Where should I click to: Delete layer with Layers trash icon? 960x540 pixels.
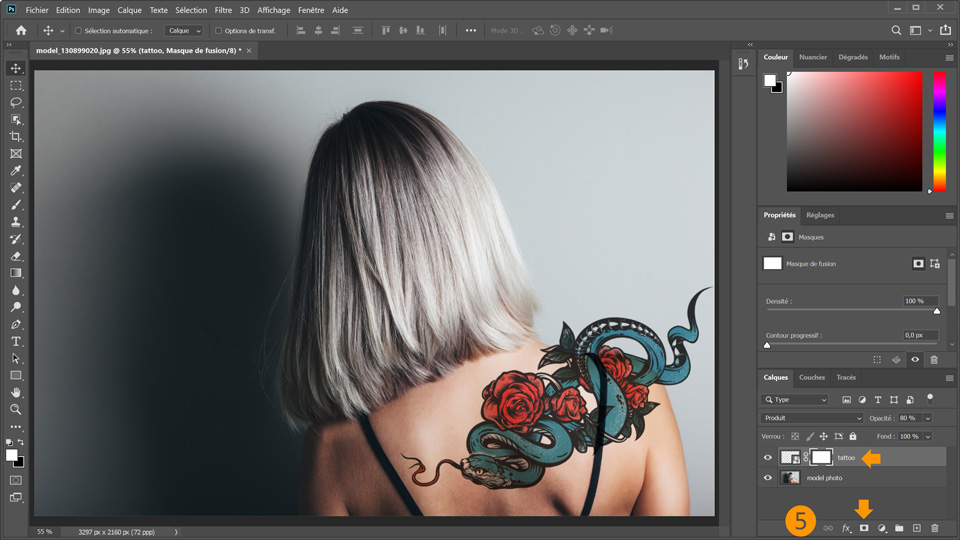[934, 528]
